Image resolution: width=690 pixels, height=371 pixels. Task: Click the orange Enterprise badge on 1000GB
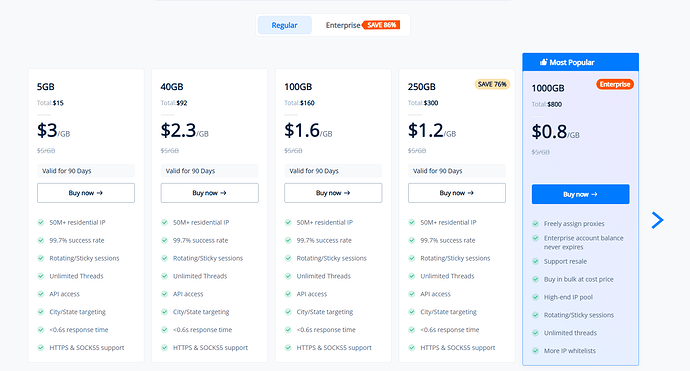point(615,84)
